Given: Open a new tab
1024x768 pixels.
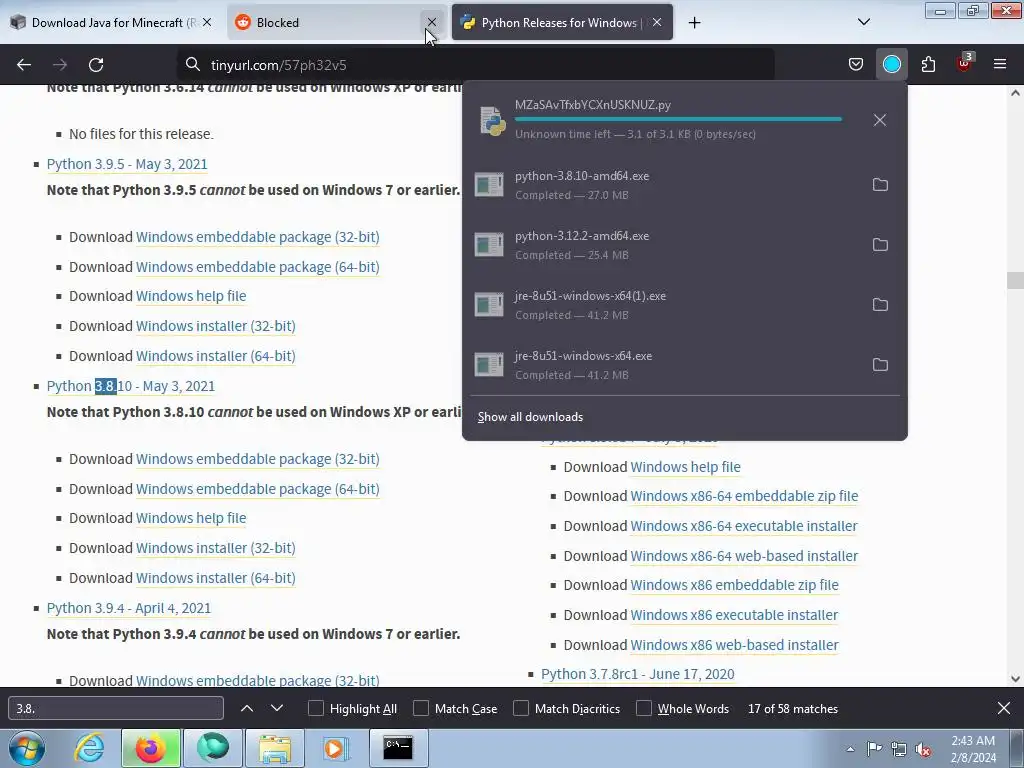Looking at the screenshot, I should [x=694, y=23].
